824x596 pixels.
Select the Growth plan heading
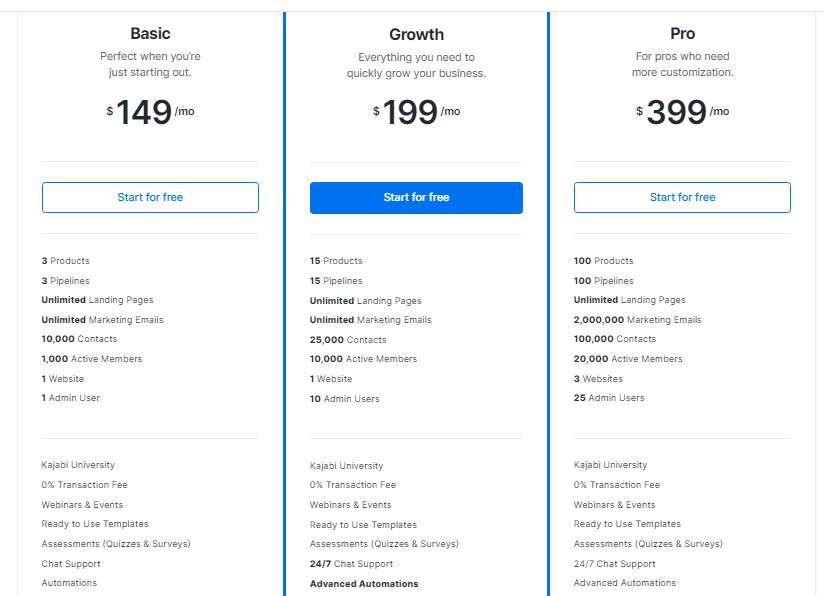pos(416,35)
